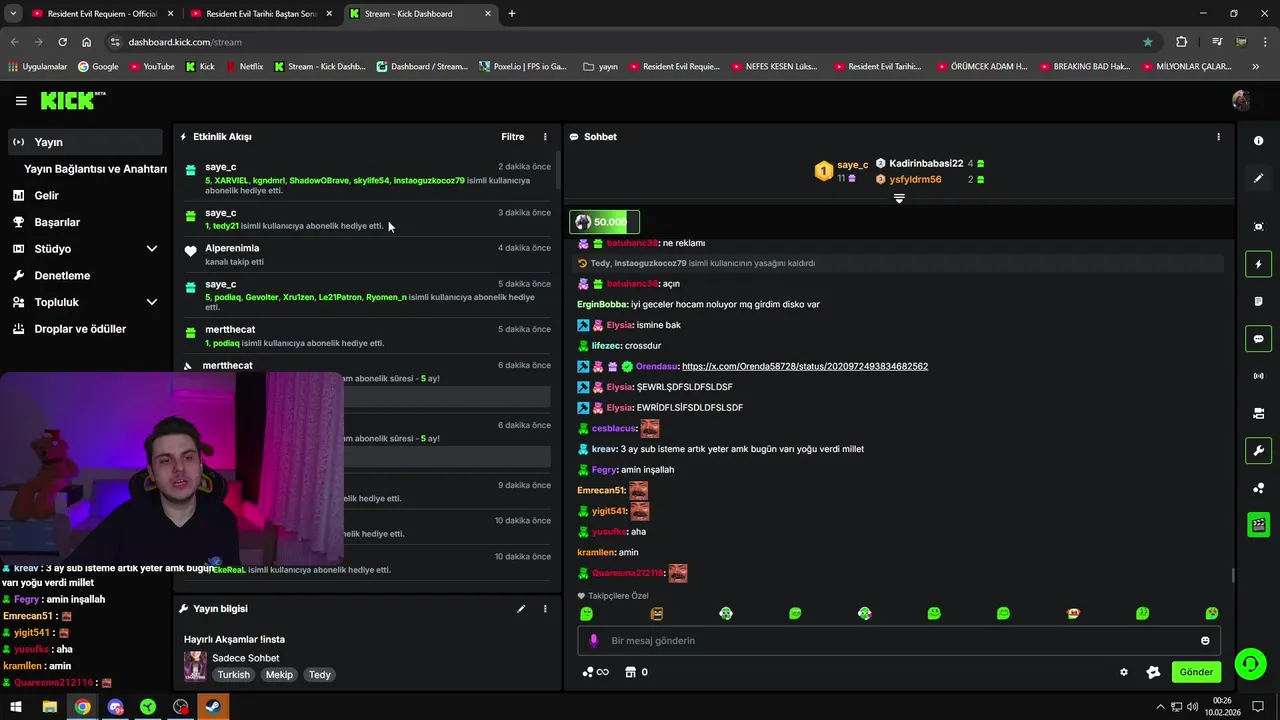Viewport: 1280px width, 720px height.
Task: Toggle the wrench stream info panel
Action: [1258, 451]
